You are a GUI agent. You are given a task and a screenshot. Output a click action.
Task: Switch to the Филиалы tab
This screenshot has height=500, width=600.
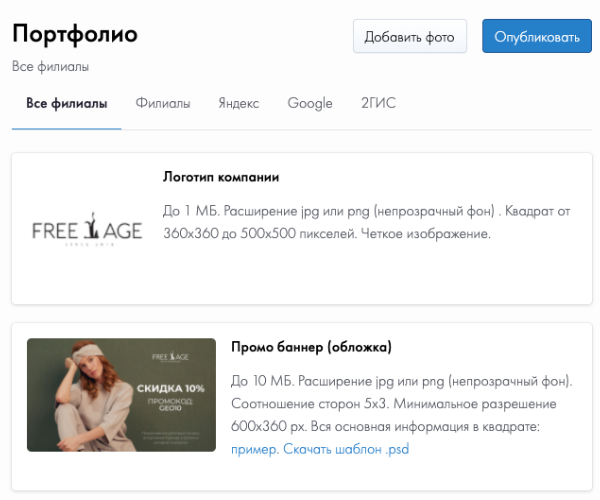pos(163,103)
